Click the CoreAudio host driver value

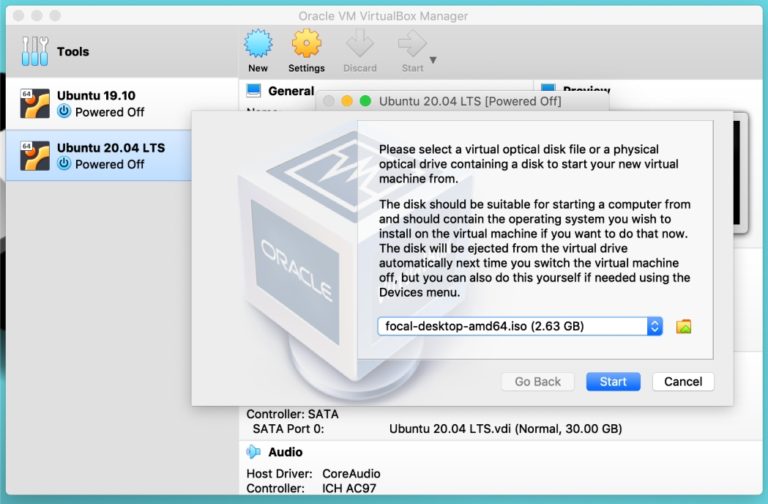pos(351,474)
